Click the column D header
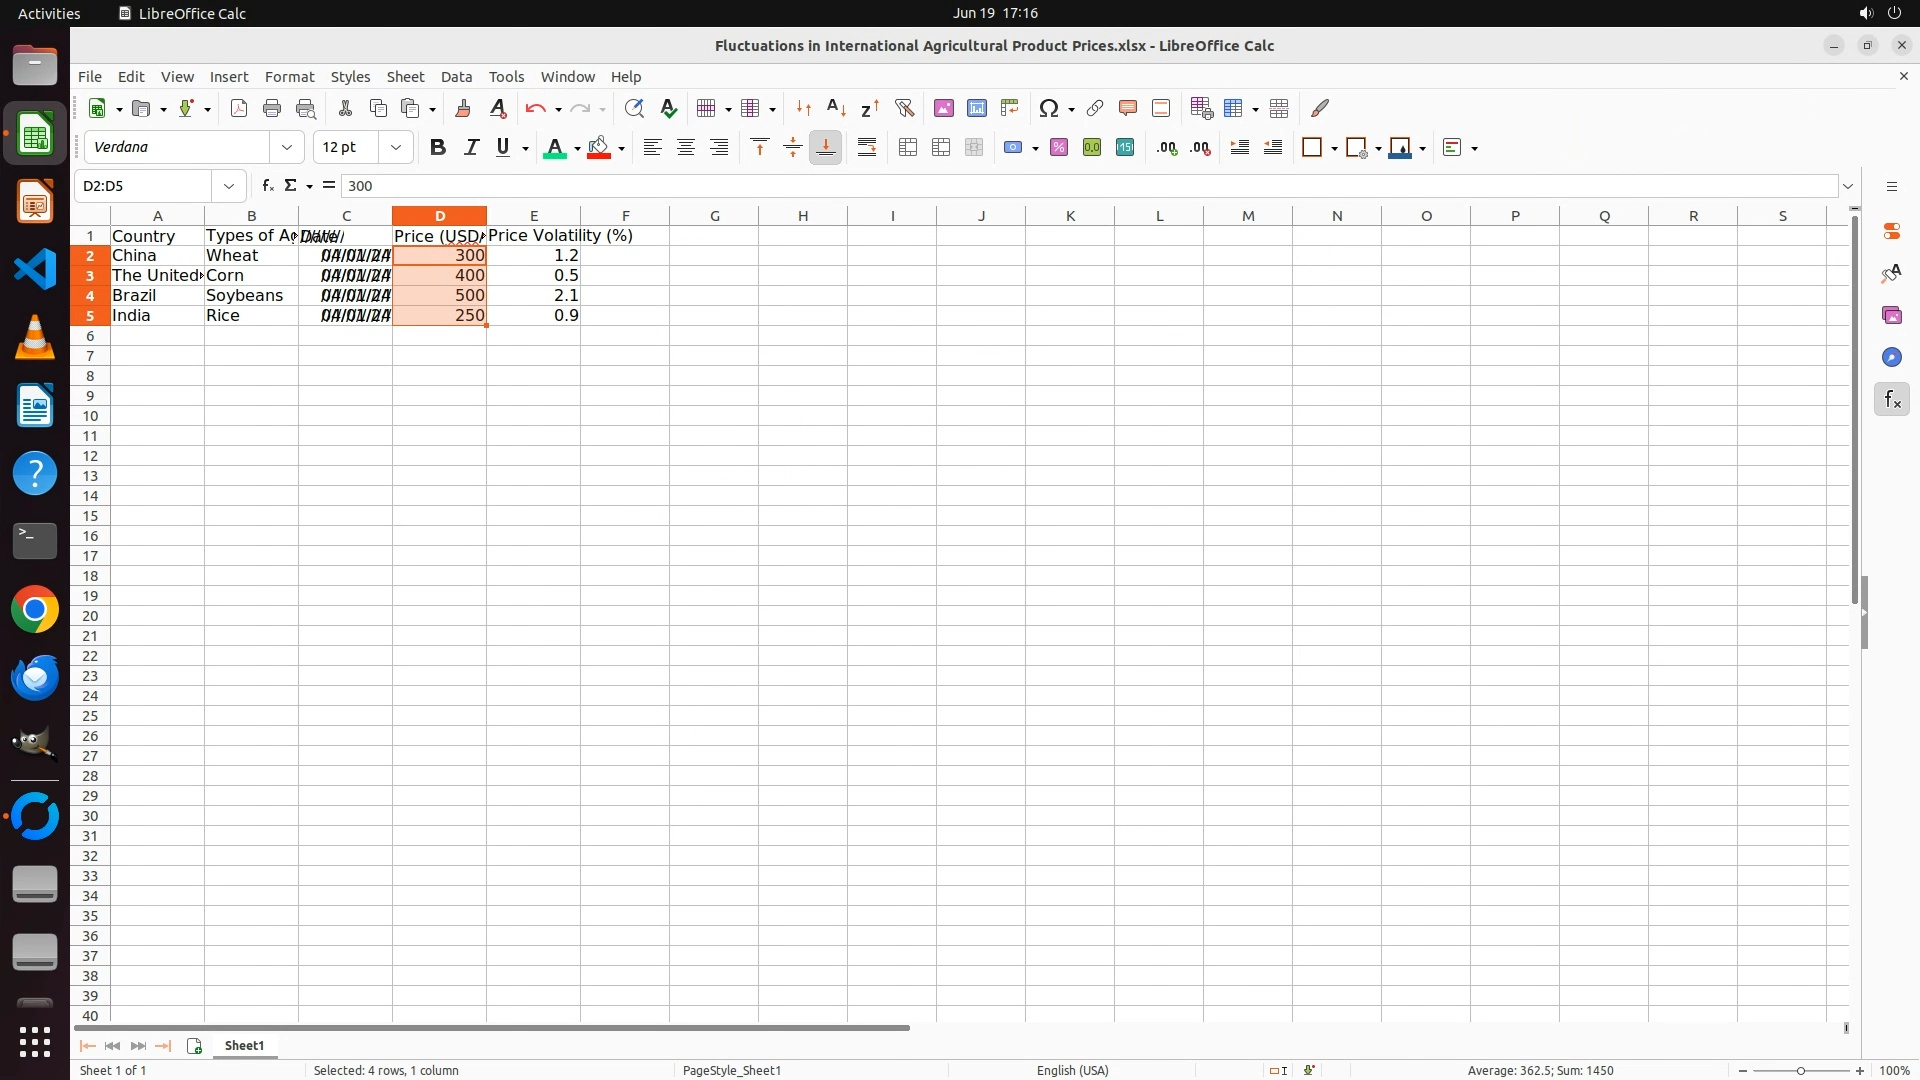 pos(439,216)
